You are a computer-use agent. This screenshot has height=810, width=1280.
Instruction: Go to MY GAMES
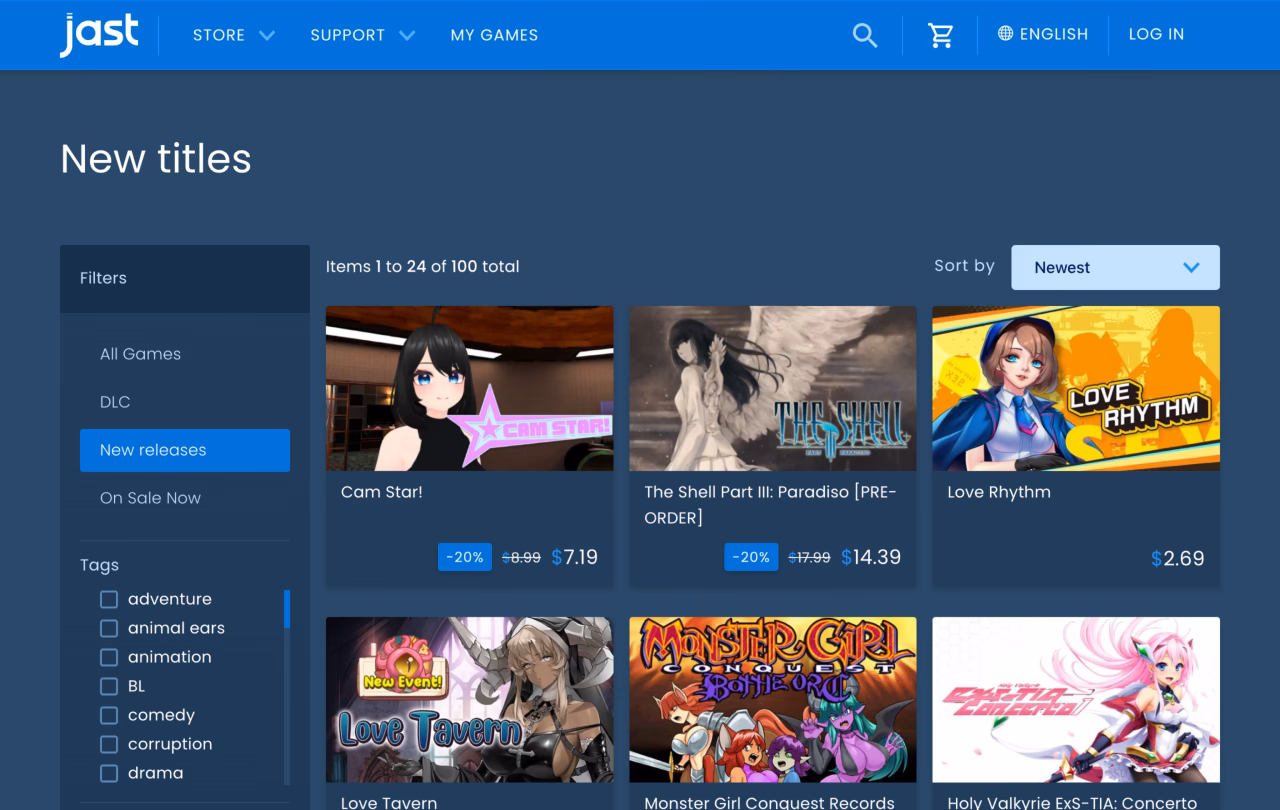click(x=494, y=35)
